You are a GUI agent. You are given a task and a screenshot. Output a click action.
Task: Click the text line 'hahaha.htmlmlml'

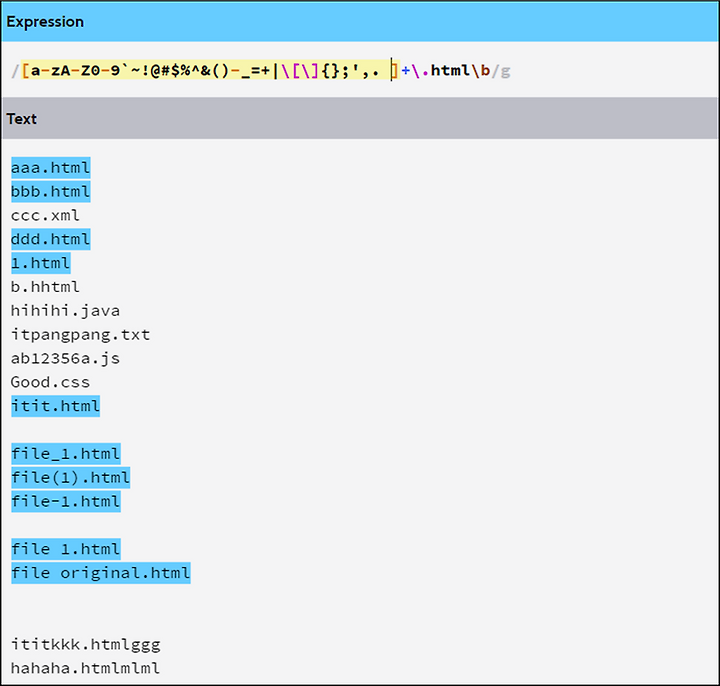pos(85,669)
